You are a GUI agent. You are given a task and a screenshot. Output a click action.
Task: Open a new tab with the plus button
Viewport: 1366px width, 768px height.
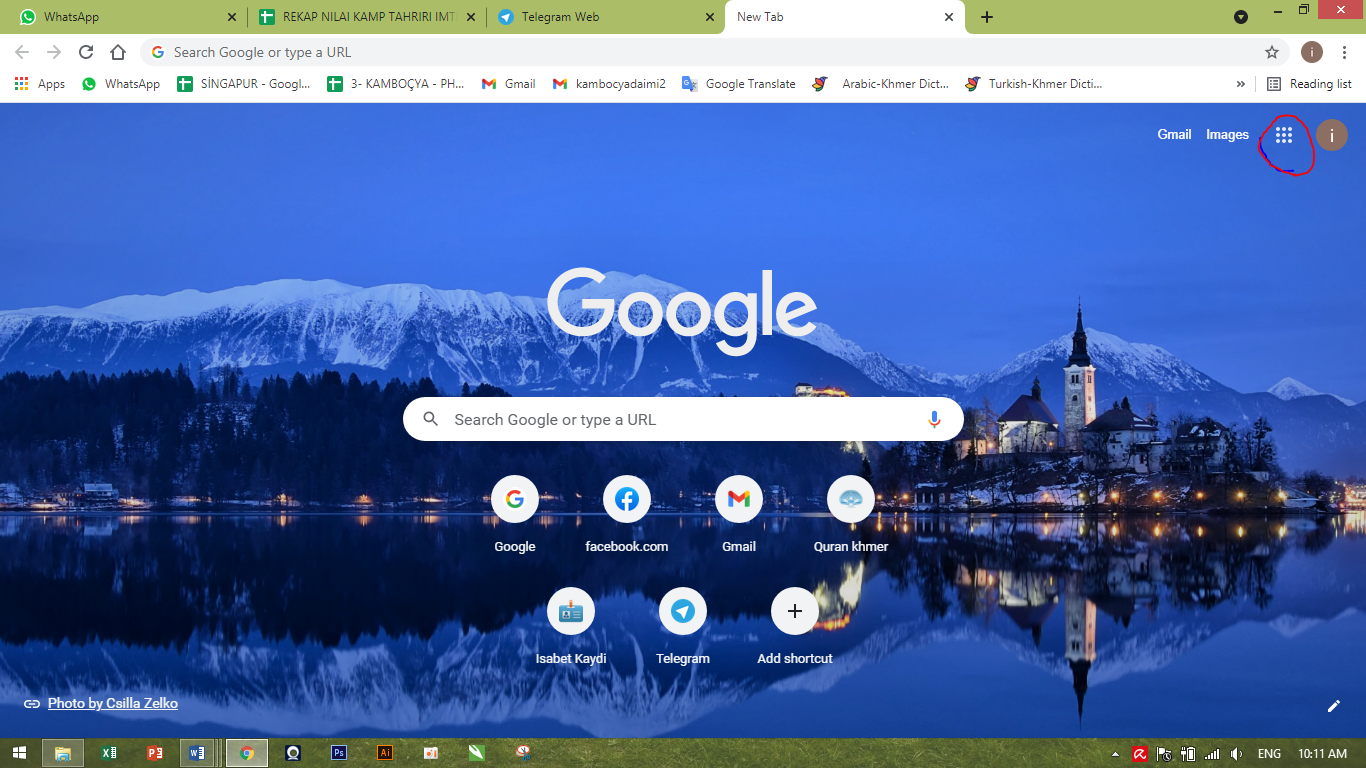click(987, 17)
